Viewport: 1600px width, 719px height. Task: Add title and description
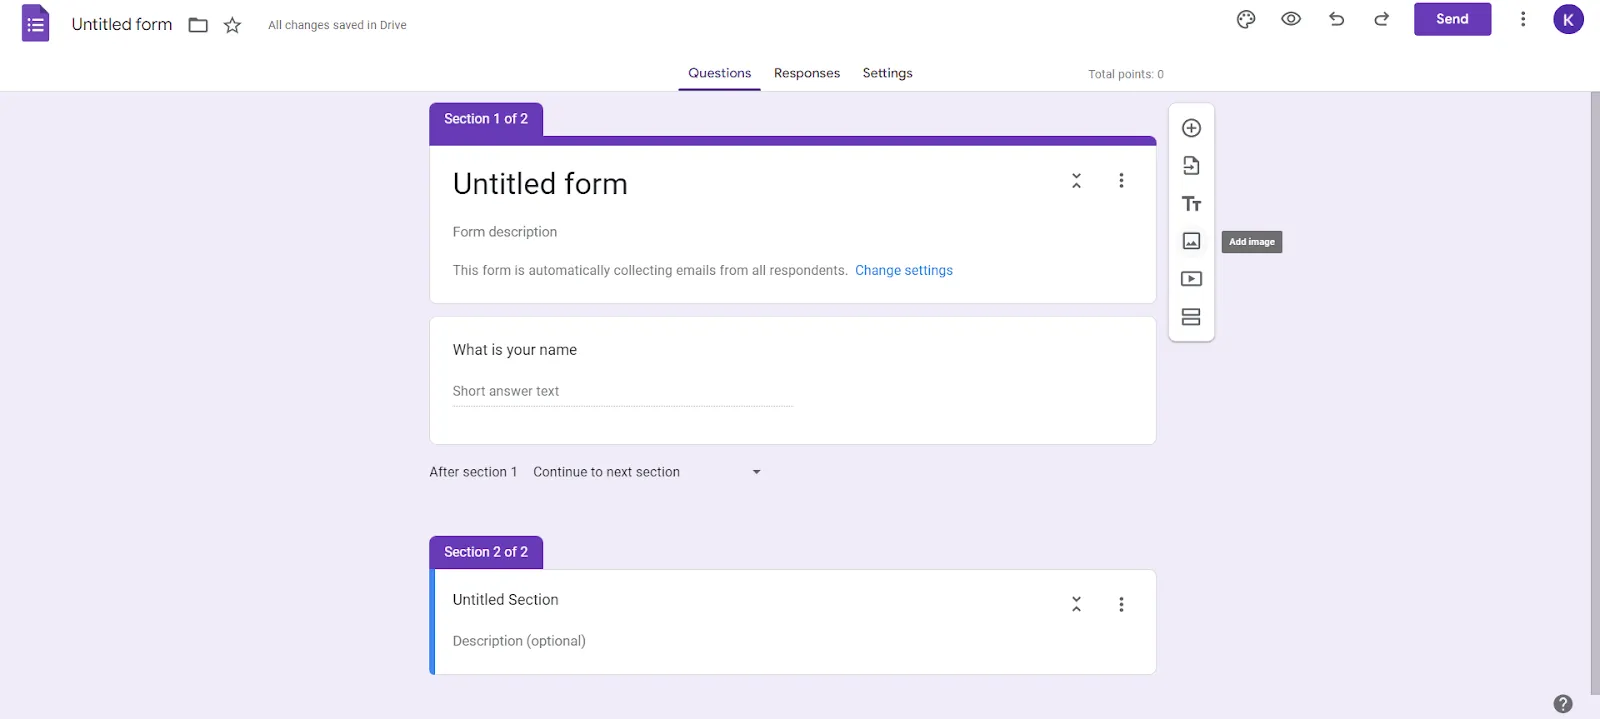point(1191,204)
